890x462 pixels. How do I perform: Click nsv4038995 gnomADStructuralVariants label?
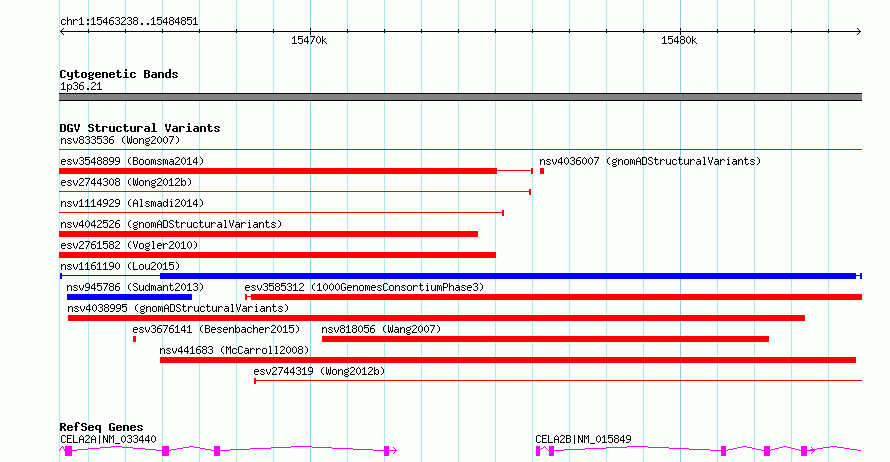[x=178, y=308]
